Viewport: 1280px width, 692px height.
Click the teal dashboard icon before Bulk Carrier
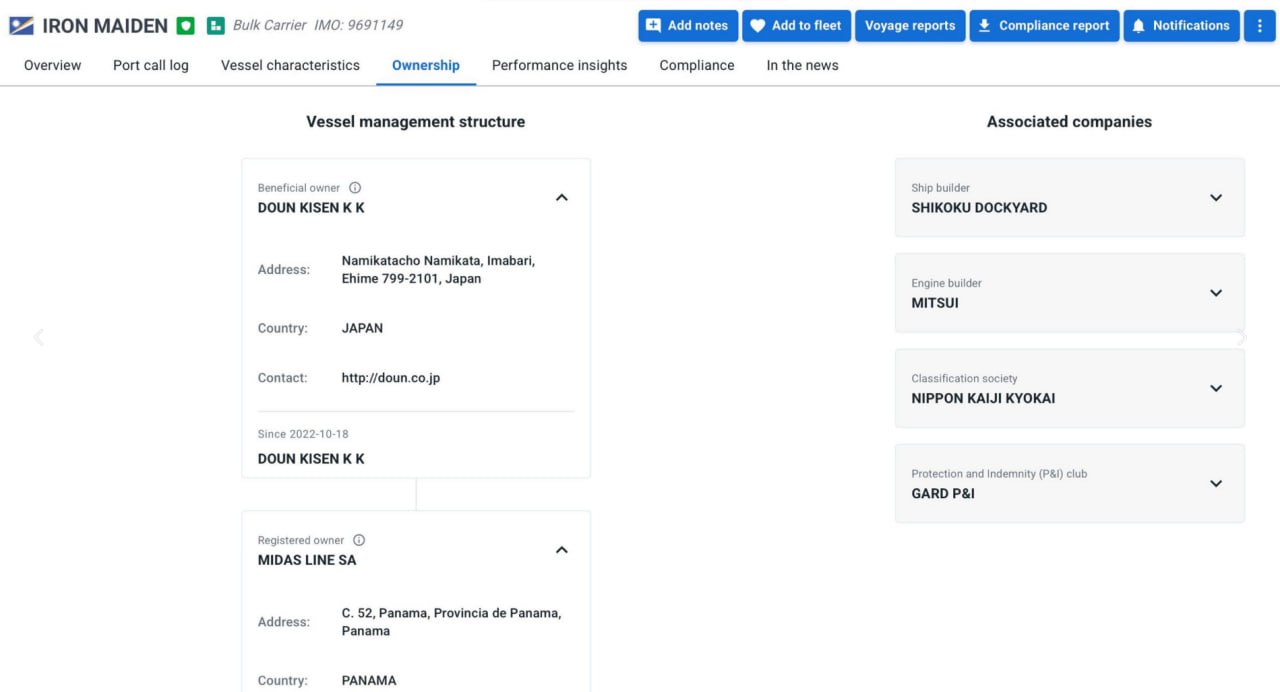[x=215, y=26]
